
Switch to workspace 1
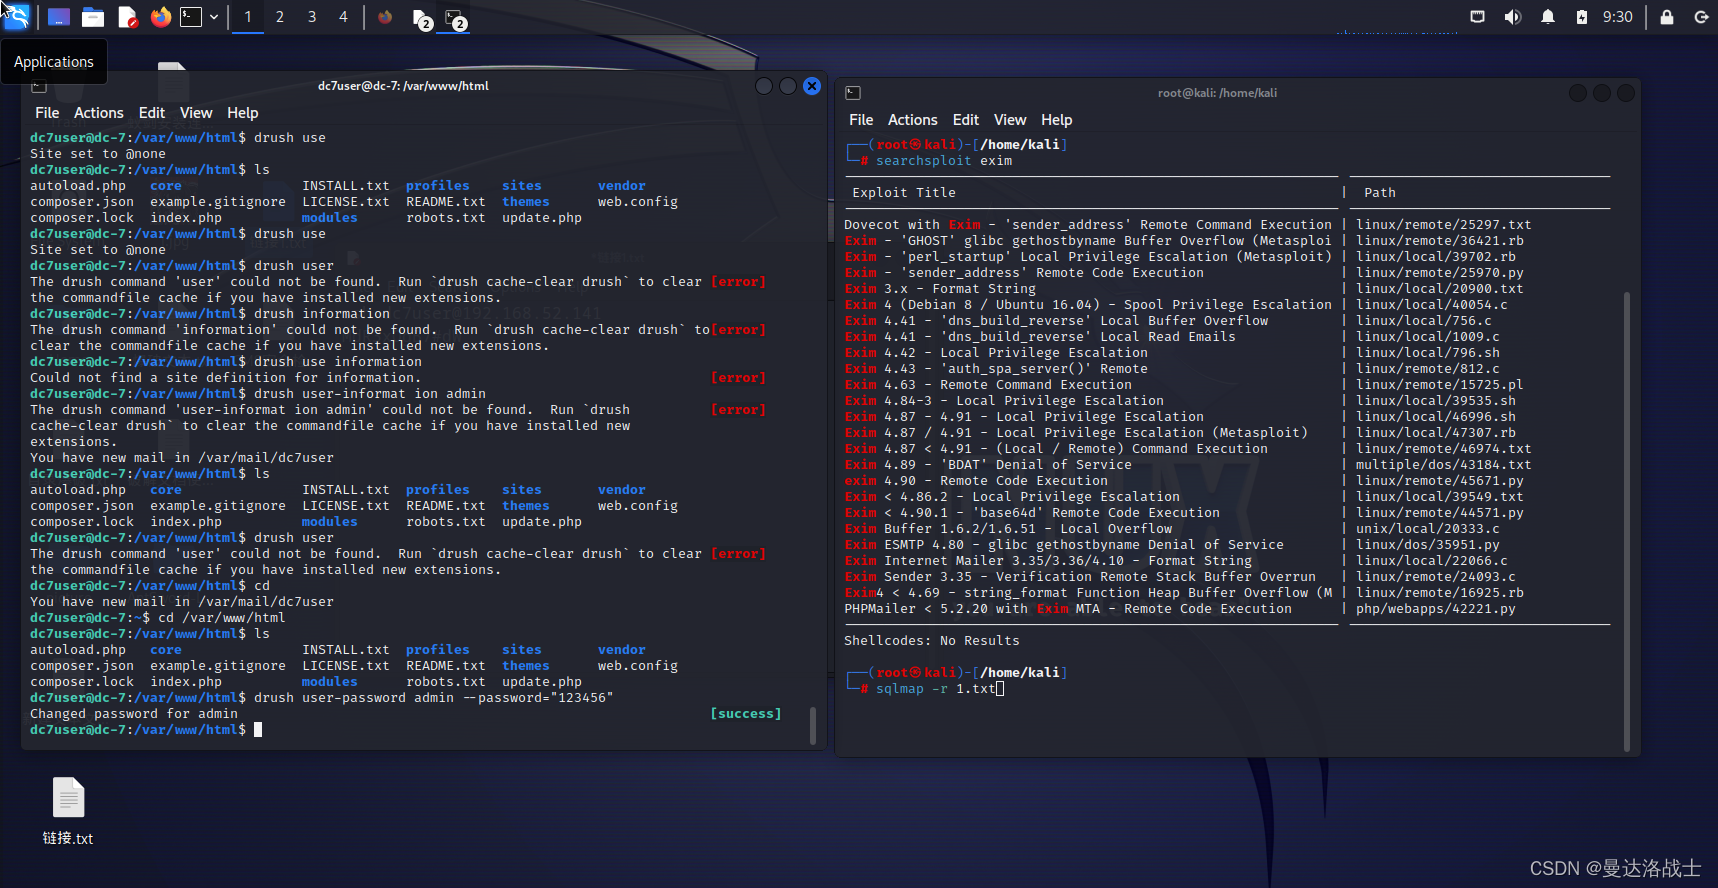pos(248,17)
